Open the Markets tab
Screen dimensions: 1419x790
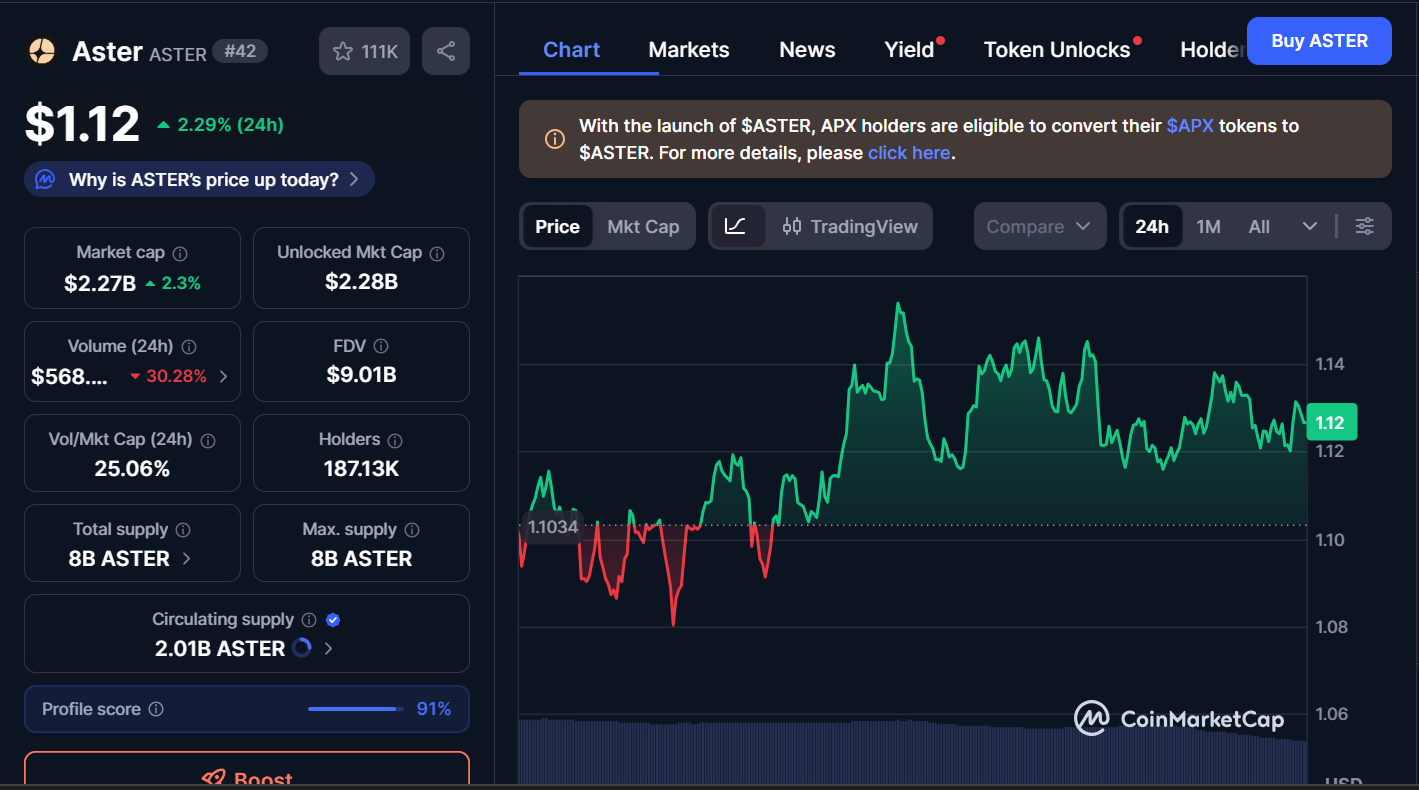point(688,50)
